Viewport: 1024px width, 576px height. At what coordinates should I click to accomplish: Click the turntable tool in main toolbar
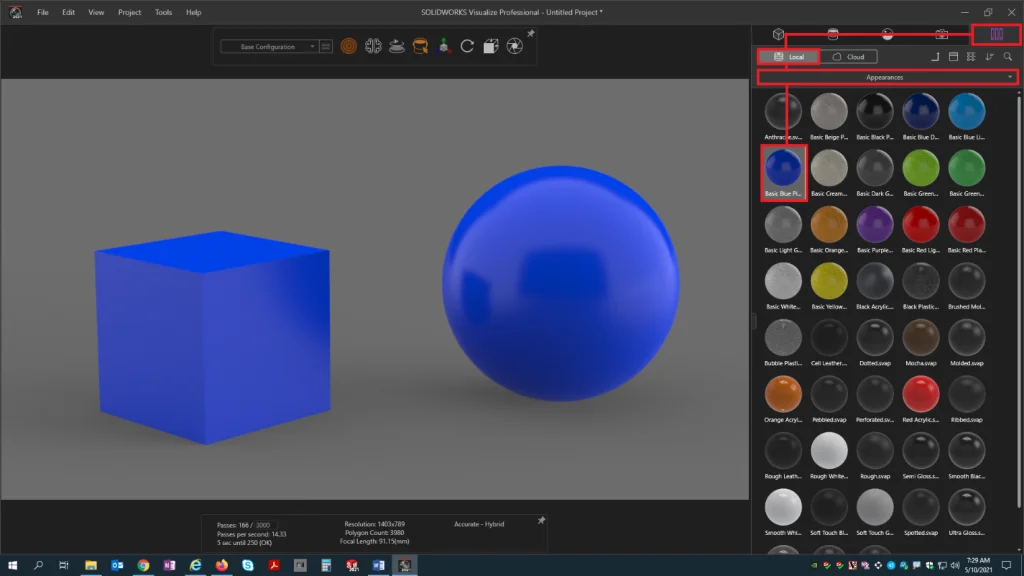click(397, 46)
